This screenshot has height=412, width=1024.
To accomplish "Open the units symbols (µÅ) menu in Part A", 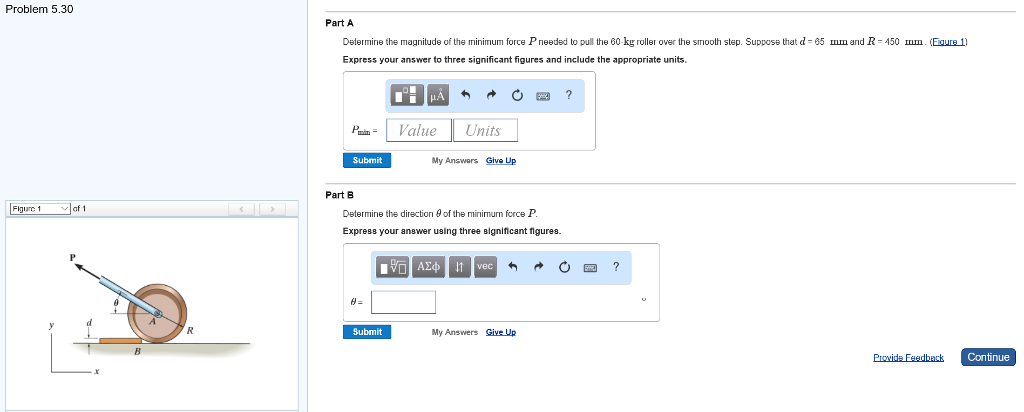I will (438, 96).
